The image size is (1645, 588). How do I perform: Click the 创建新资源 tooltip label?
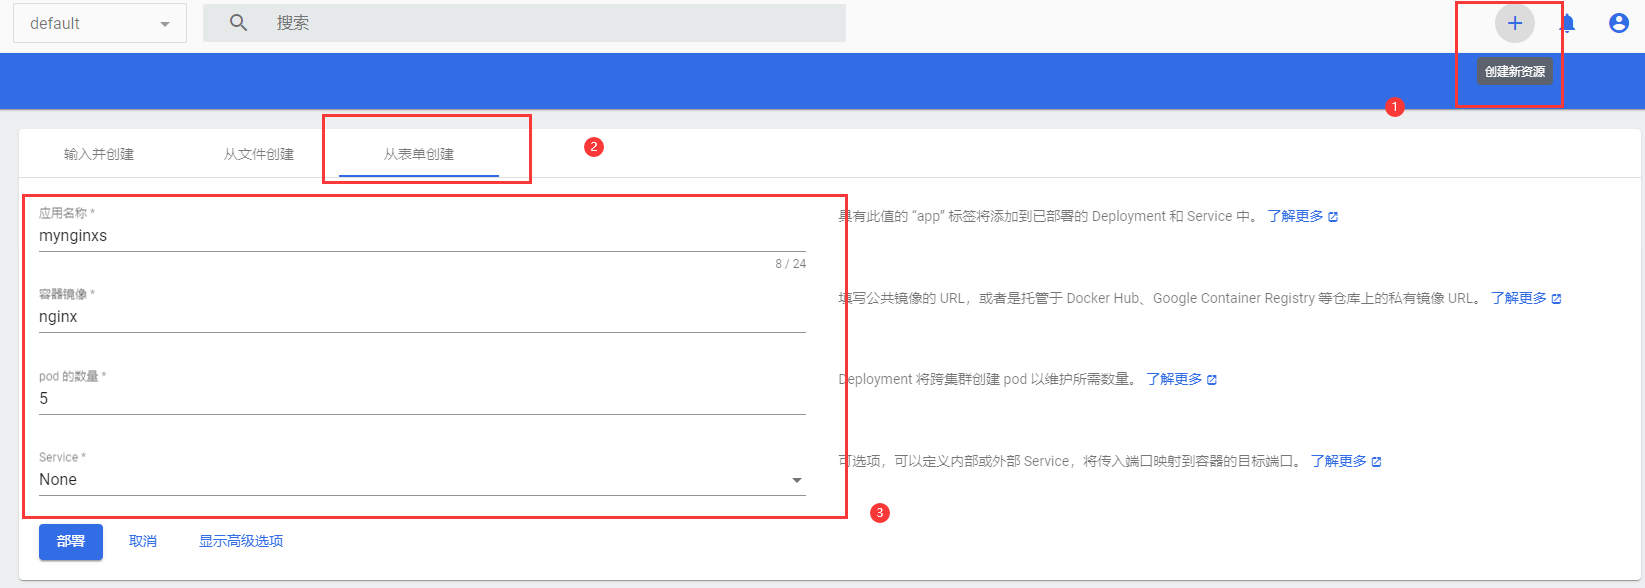point(1515,72)
